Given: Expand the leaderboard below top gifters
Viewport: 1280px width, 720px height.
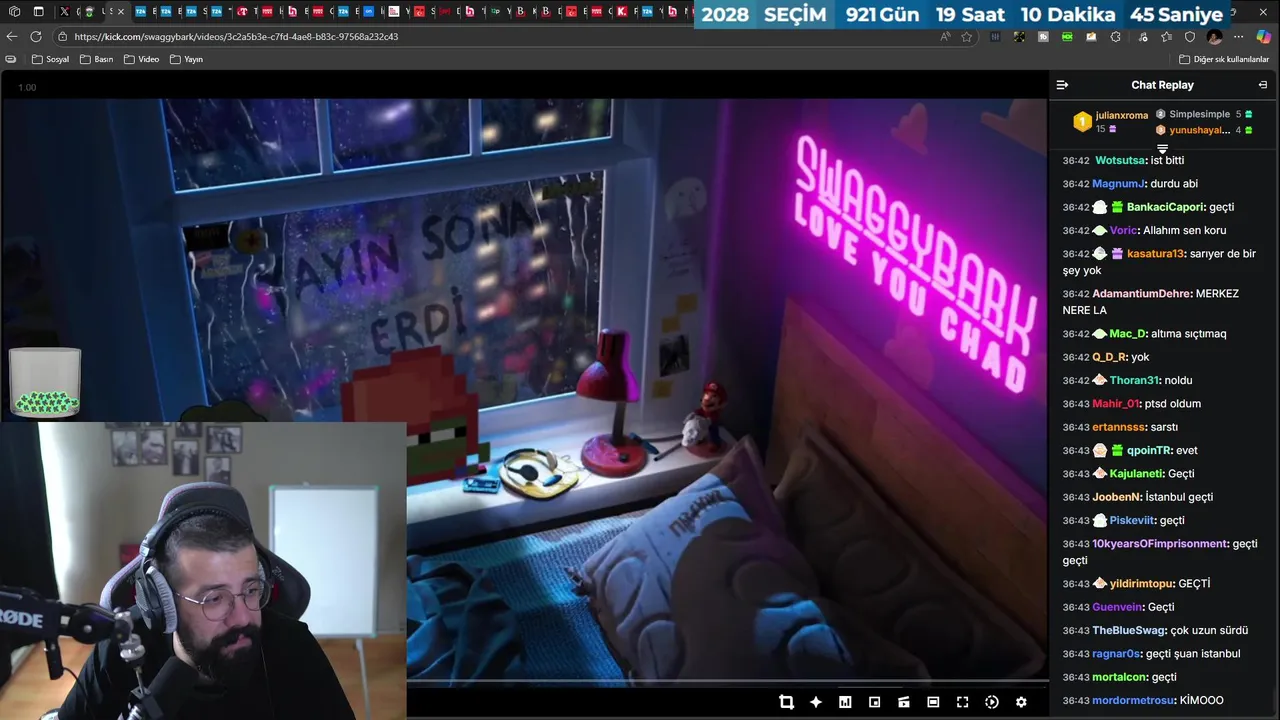Looking at the screenshot, I should coord(1162,149).
